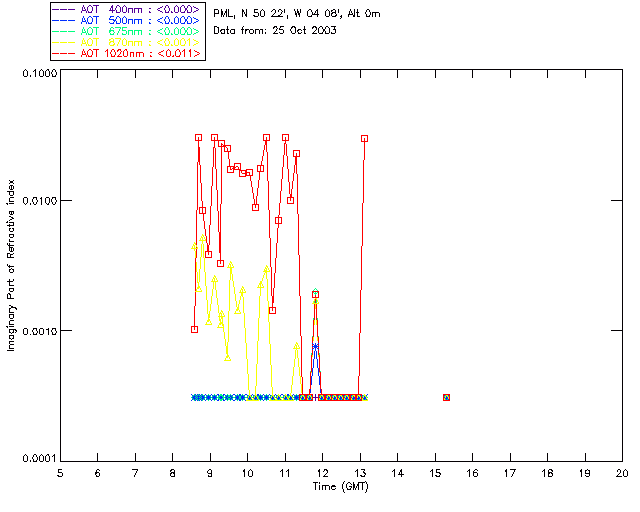Click the Time (GMT) axis title

pos(341,487)
